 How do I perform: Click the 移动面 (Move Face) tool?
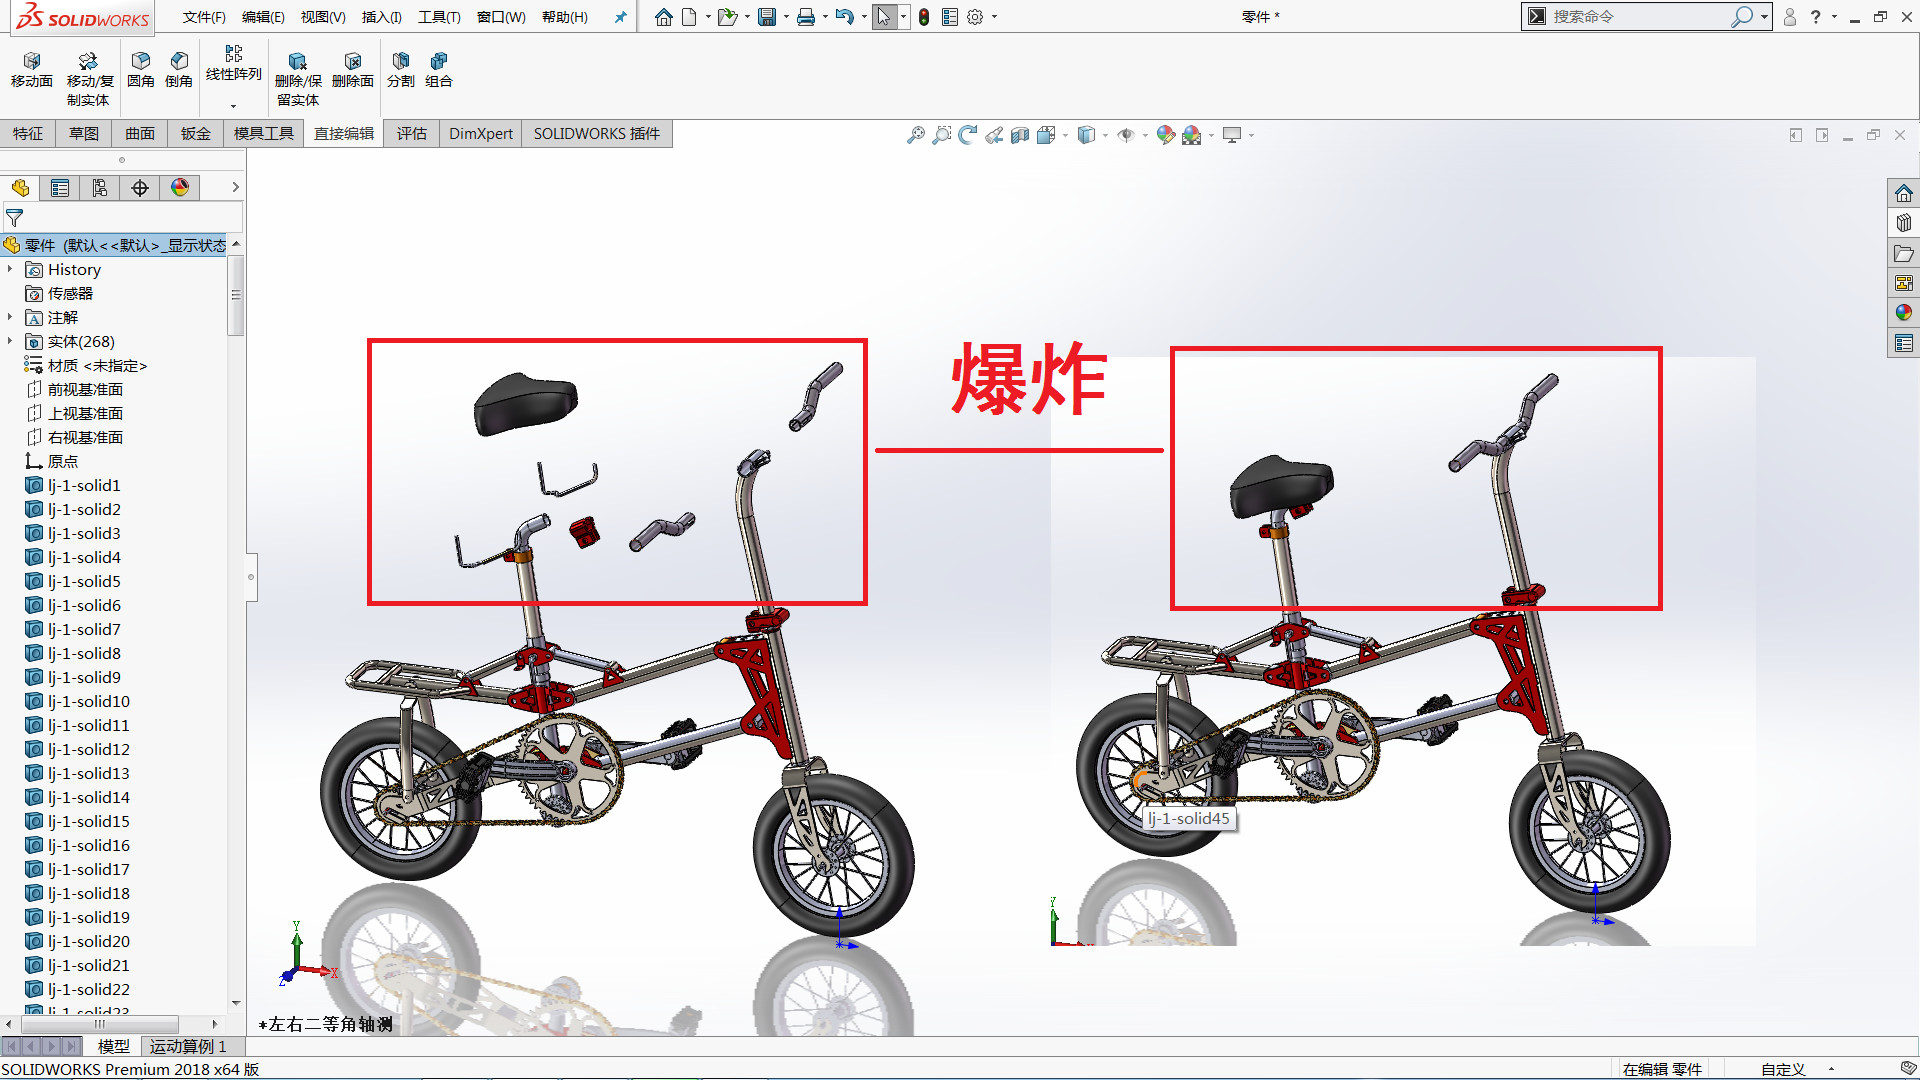click(31, 69)
